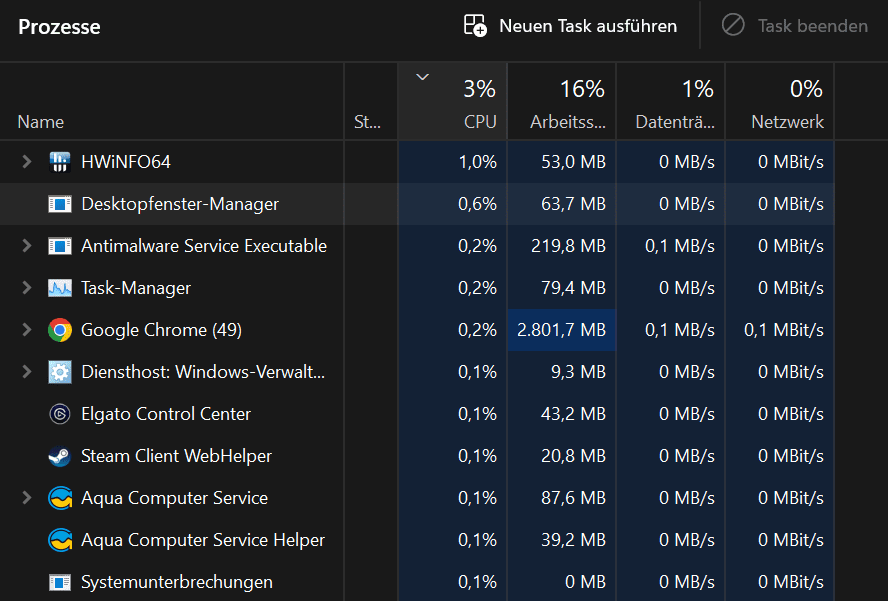
Task: Click the Diensthost gear icon
Action: (x=59, y=372)
